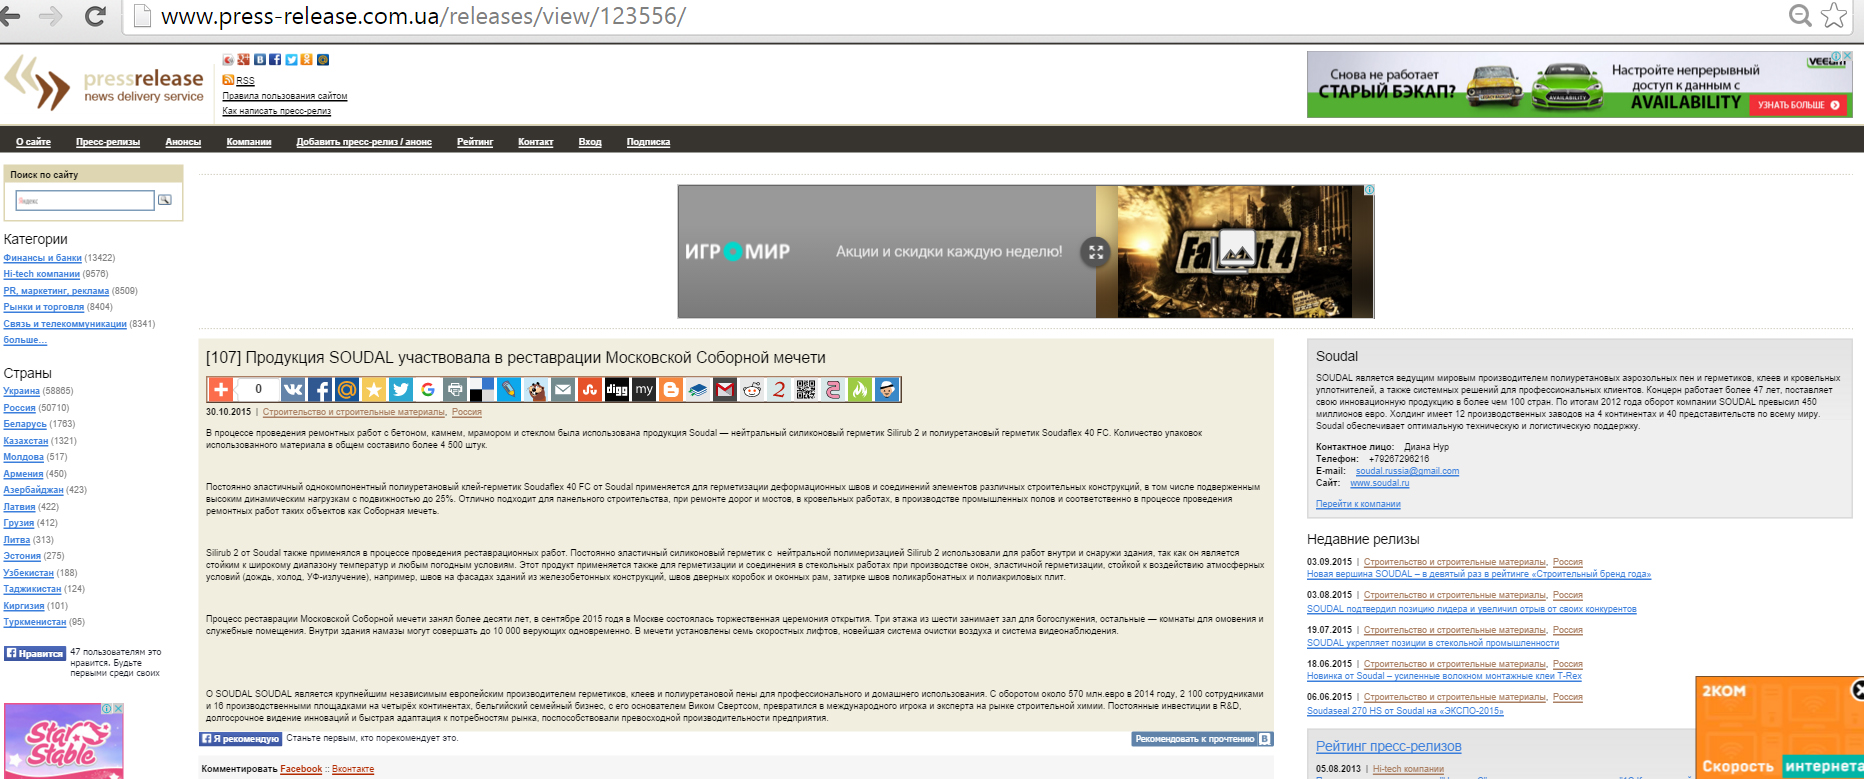Open the 'Украина' country link
Image resolution: width=1864 pixels, height=779 pixels.
point(21,391)
